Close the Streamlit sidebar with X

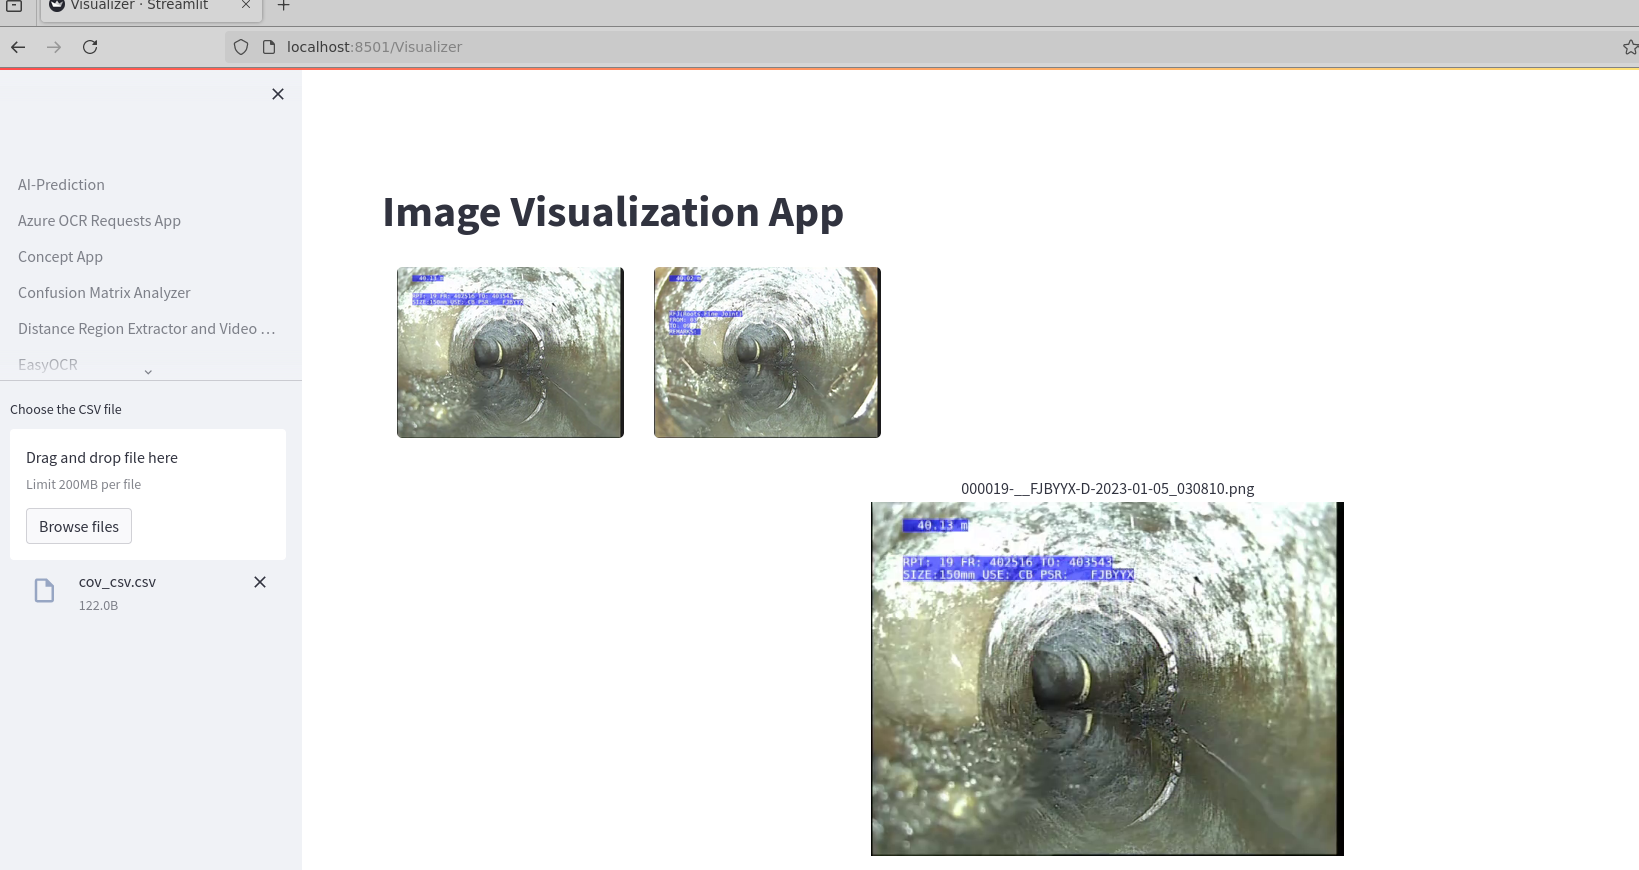point(278,94)
